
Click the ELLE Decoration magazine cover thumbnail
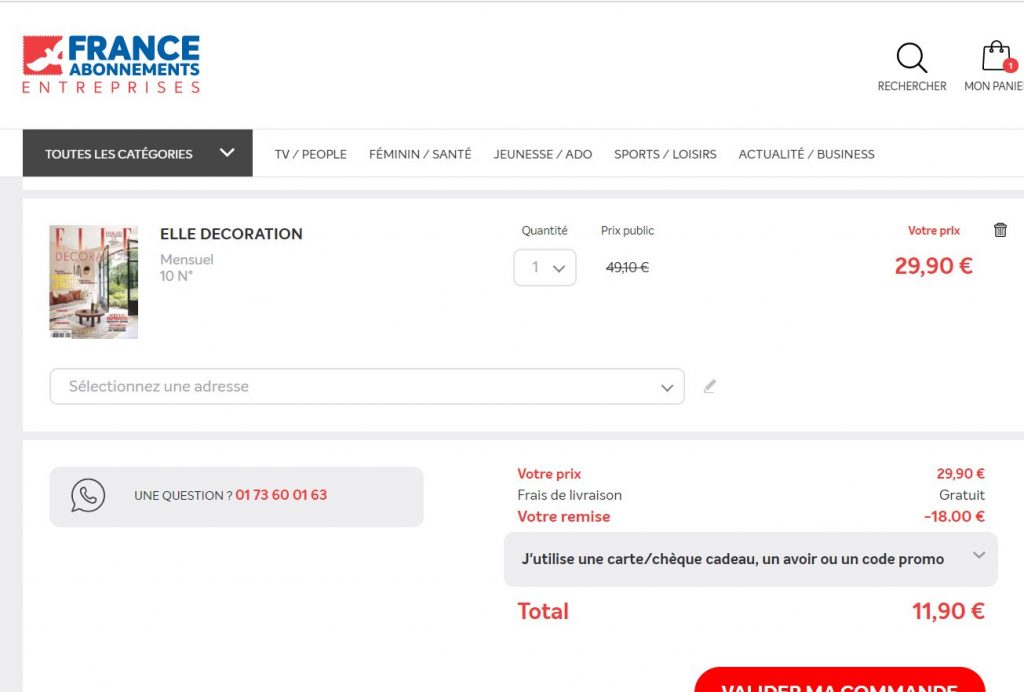94,282
